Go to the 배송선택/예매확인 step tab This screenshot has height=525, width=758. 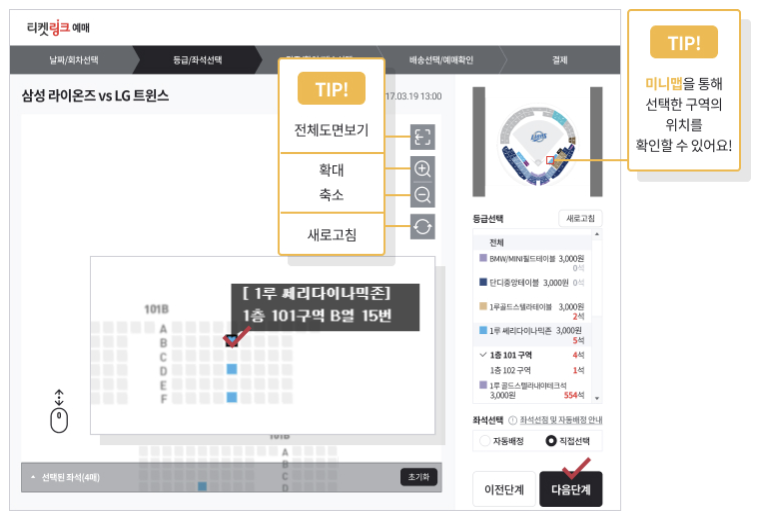tap(441, 60)
